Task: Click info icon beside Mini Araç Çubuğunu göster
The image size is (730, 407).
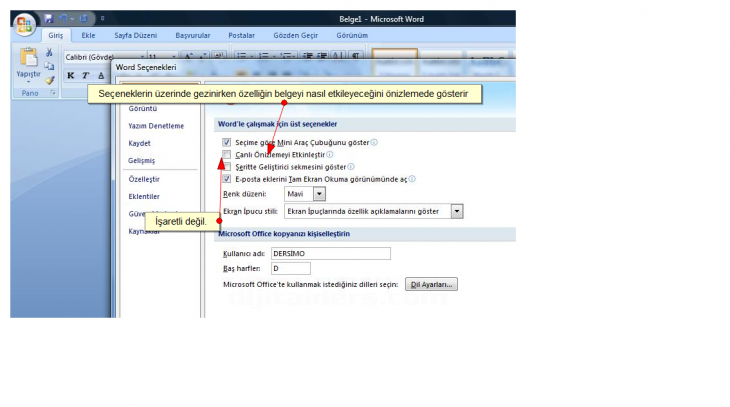Action: [374, 142]
